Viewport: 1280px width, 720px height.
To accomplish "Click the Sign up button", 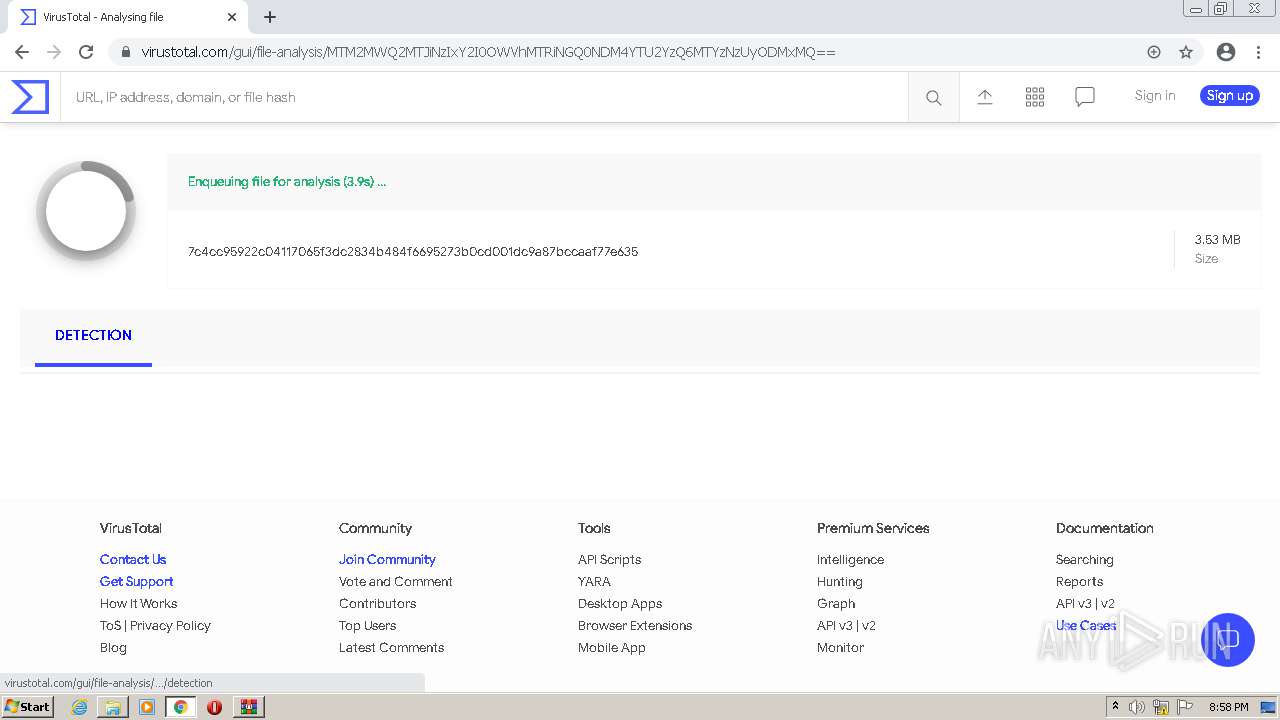I will pyautogui.click(x=1229, y=96).
